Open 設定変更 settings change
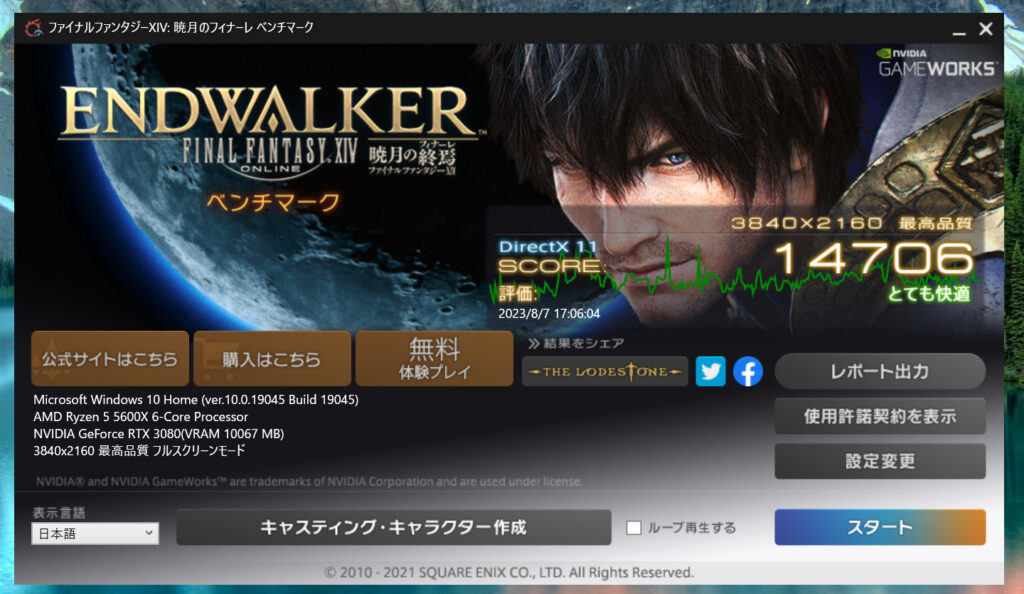The width and height of the screenshot is (1024, 594). point(880,461)
